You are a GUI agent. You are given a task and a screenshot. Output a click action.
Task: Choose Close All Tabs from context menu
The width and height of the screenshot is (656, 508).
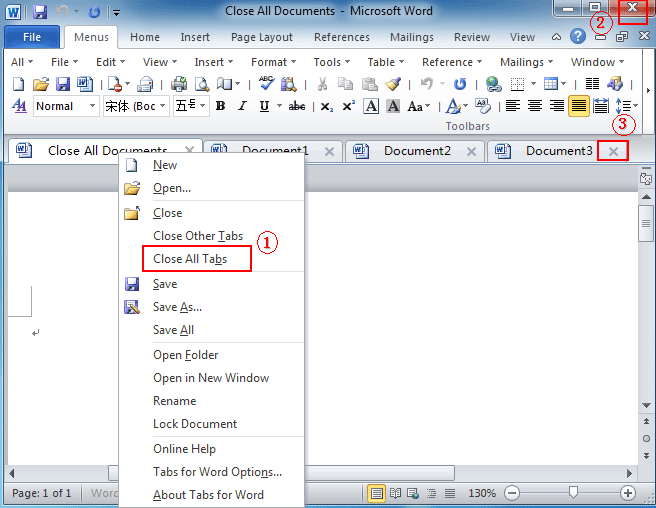click(x=190, y=259)
